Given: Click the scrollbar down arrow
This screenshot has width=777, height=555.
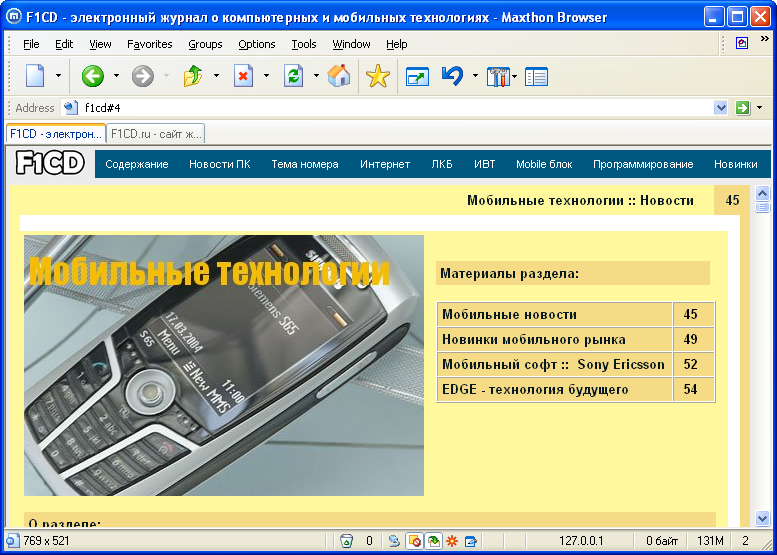Looking at the screenshot, I should pyautogui.click(x=763, y=518).
